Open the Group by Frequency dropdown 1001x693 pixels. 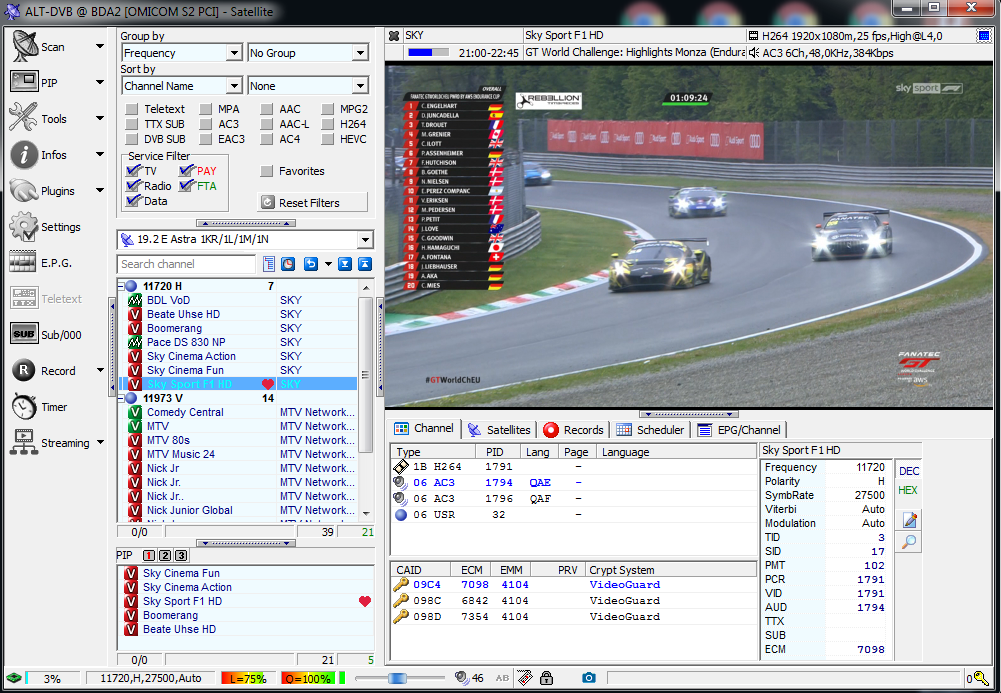click(235, 52)
